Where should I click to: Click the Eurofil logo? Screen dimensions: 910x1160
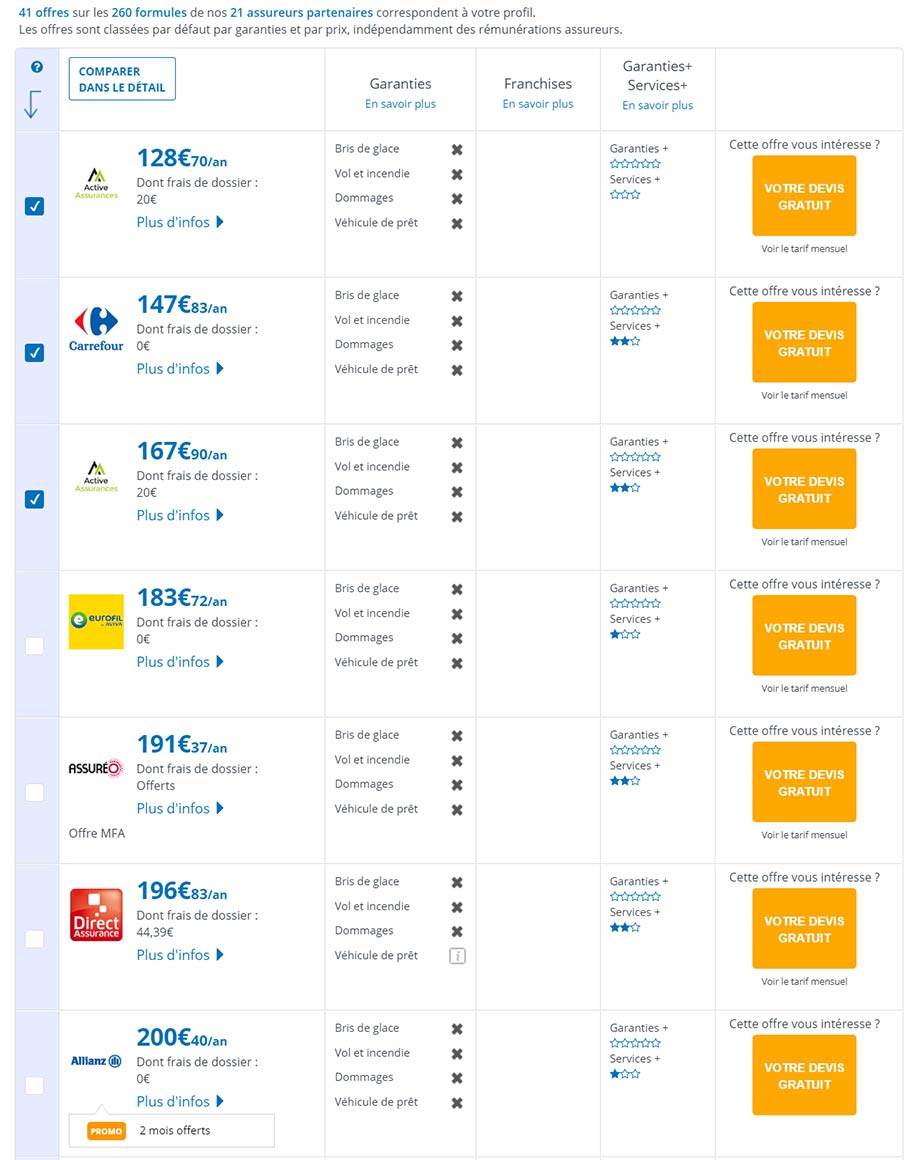pos(95,621)
